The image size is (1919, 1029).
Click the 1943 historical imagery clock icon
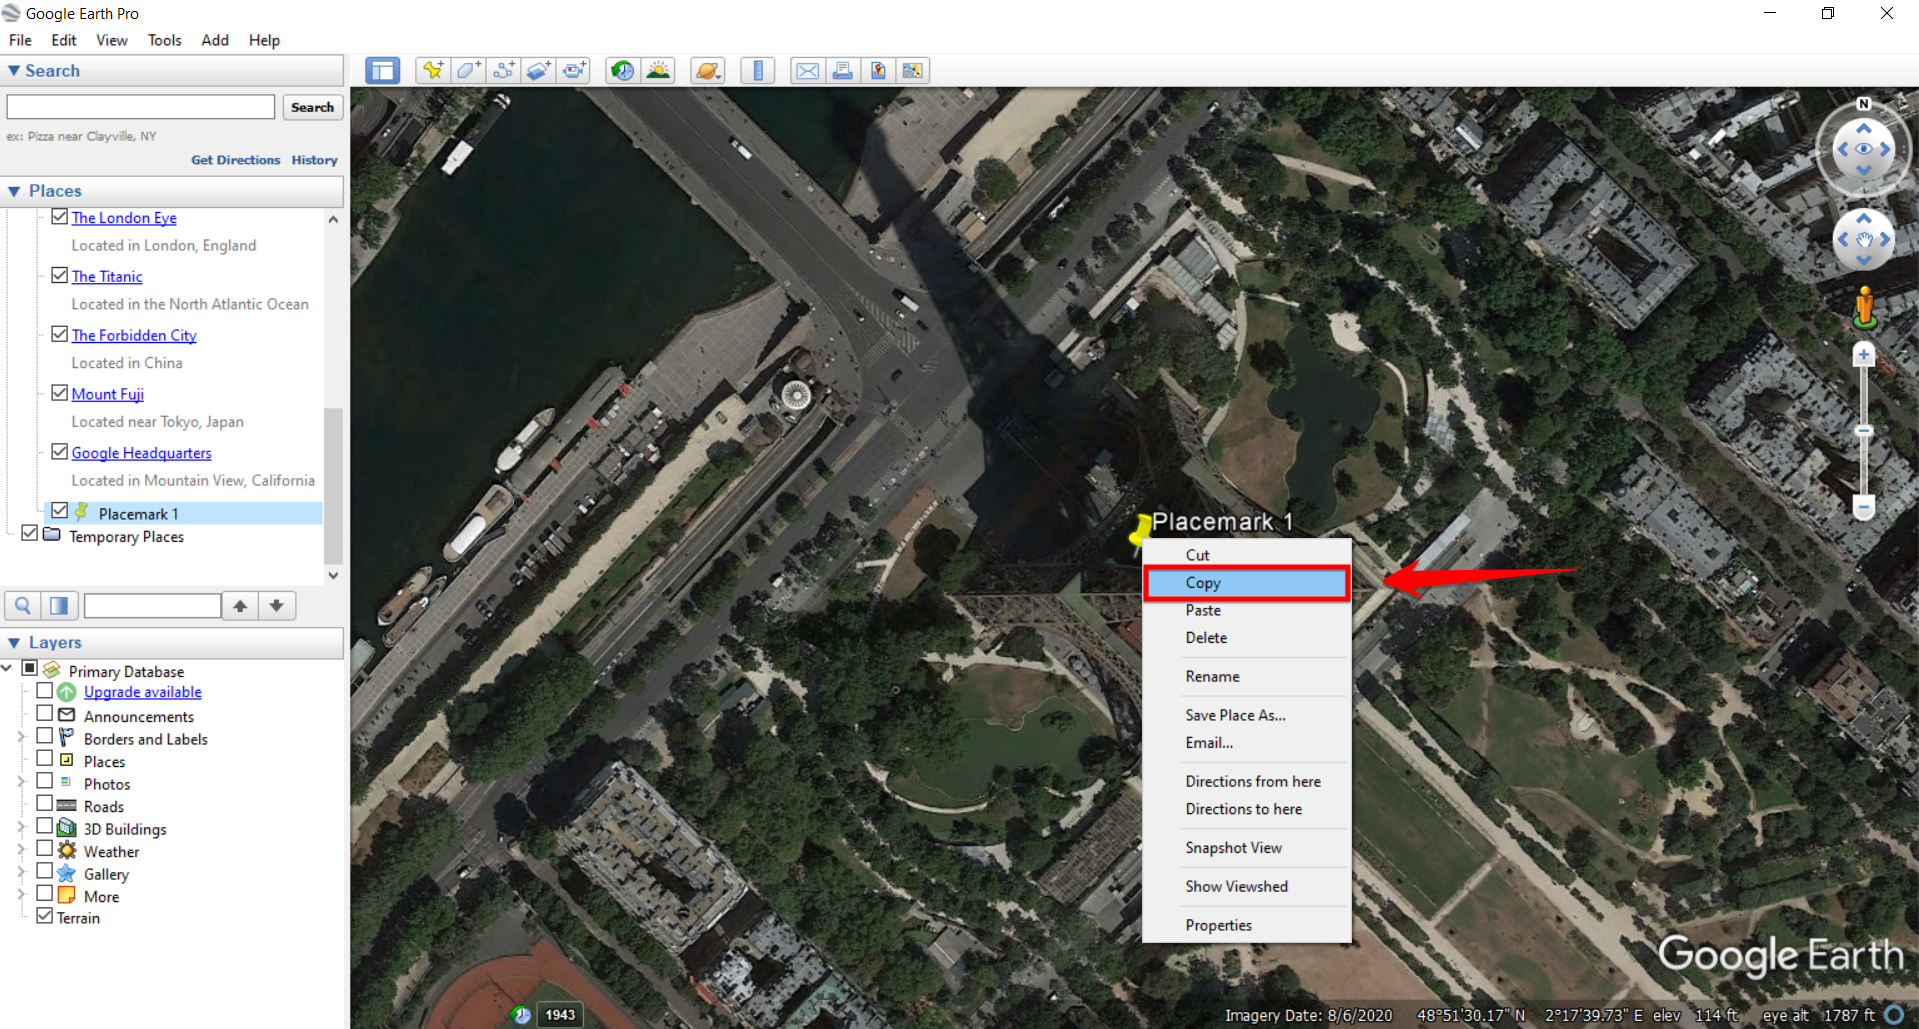pyautogui.click(x=521, y=1015)
